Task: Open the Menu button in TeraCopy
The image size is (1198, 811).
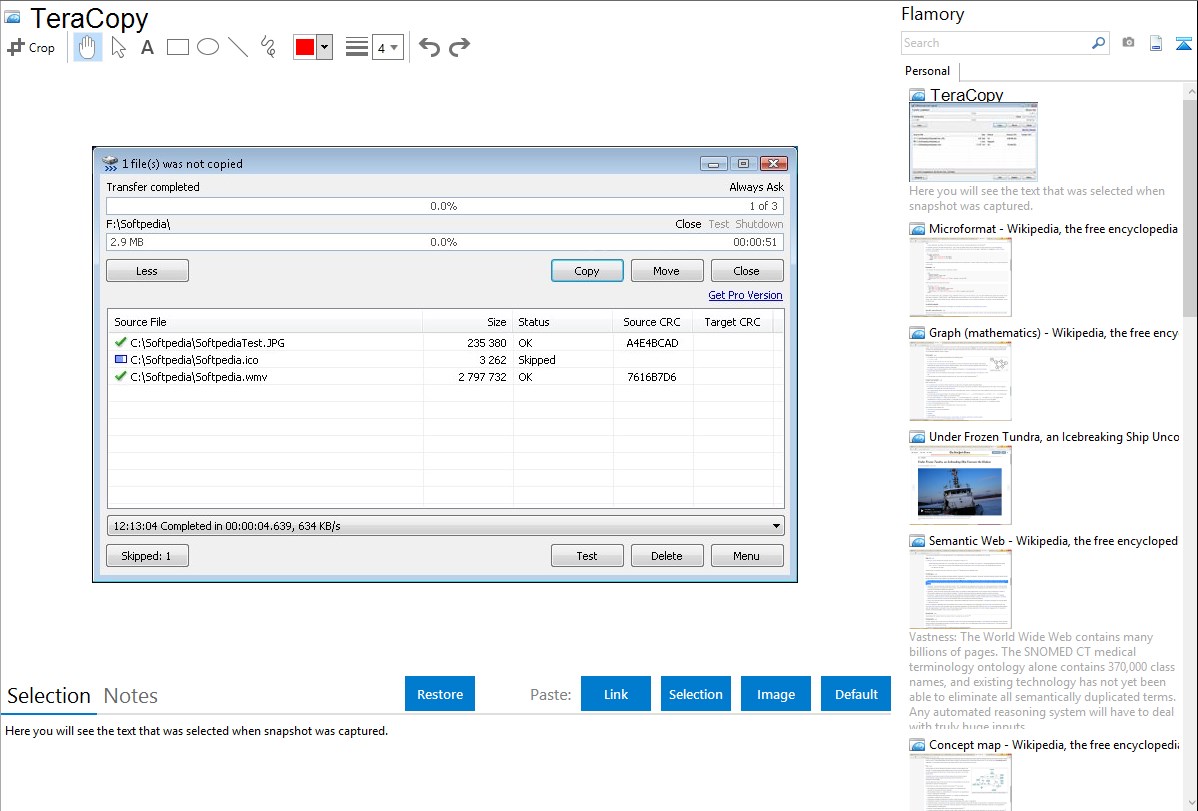Action: pos(747,556)
